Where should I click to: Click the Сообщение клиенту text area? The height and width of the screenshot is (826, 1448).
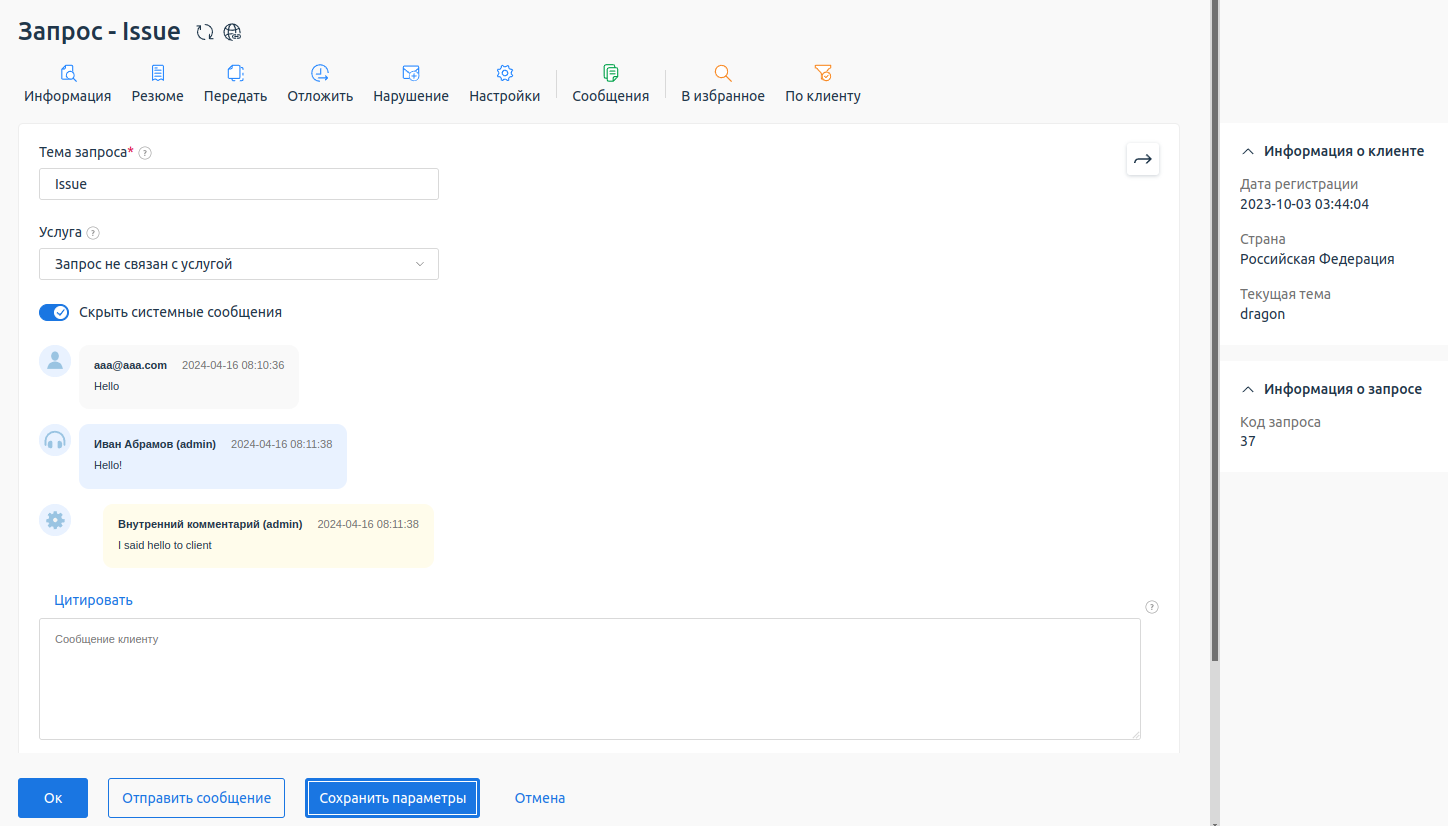point(589,679)
